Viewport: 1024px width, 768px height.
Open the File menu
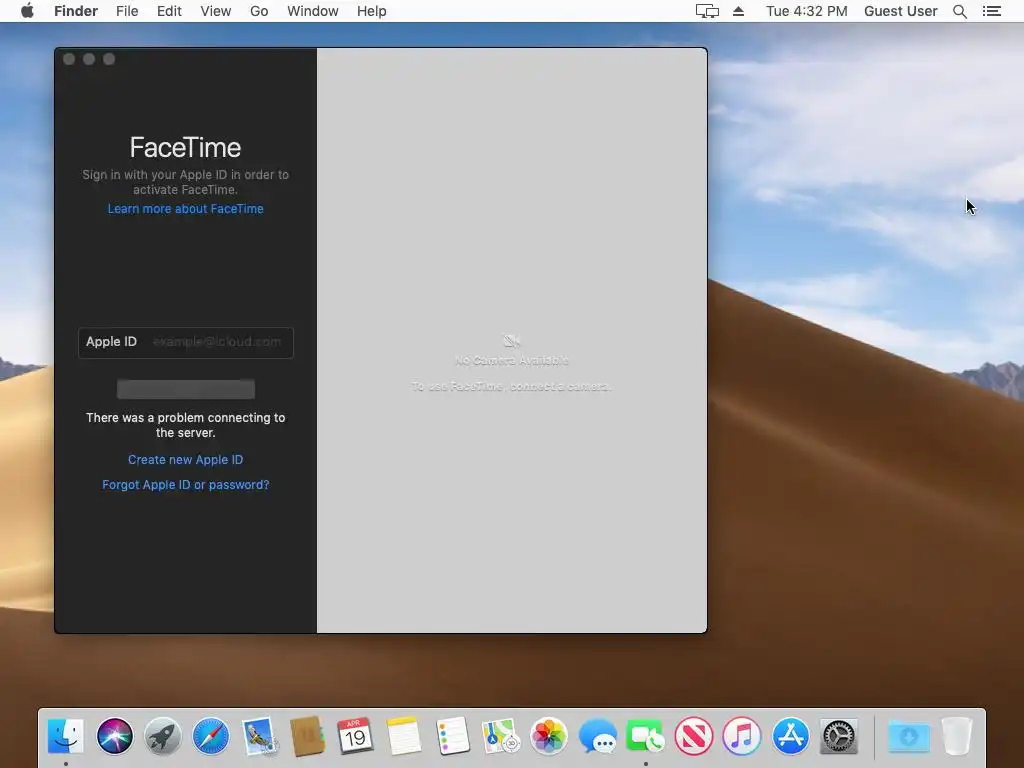coord(127,11)
